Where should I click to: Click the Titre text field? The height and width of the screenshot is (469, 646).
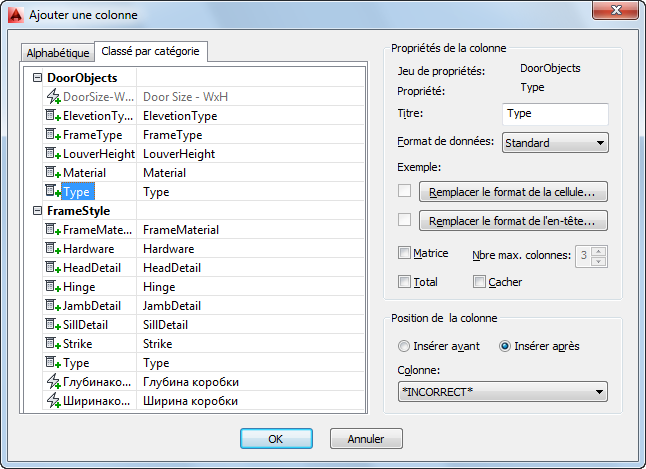click(554, 114)
